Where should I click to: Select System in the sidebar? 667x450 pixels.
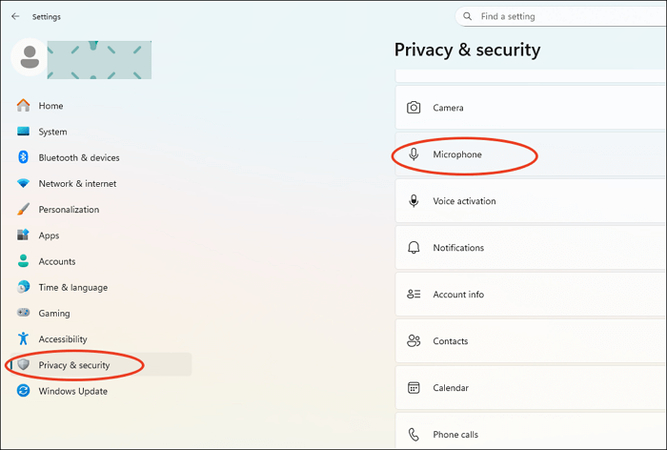[52, 132]
